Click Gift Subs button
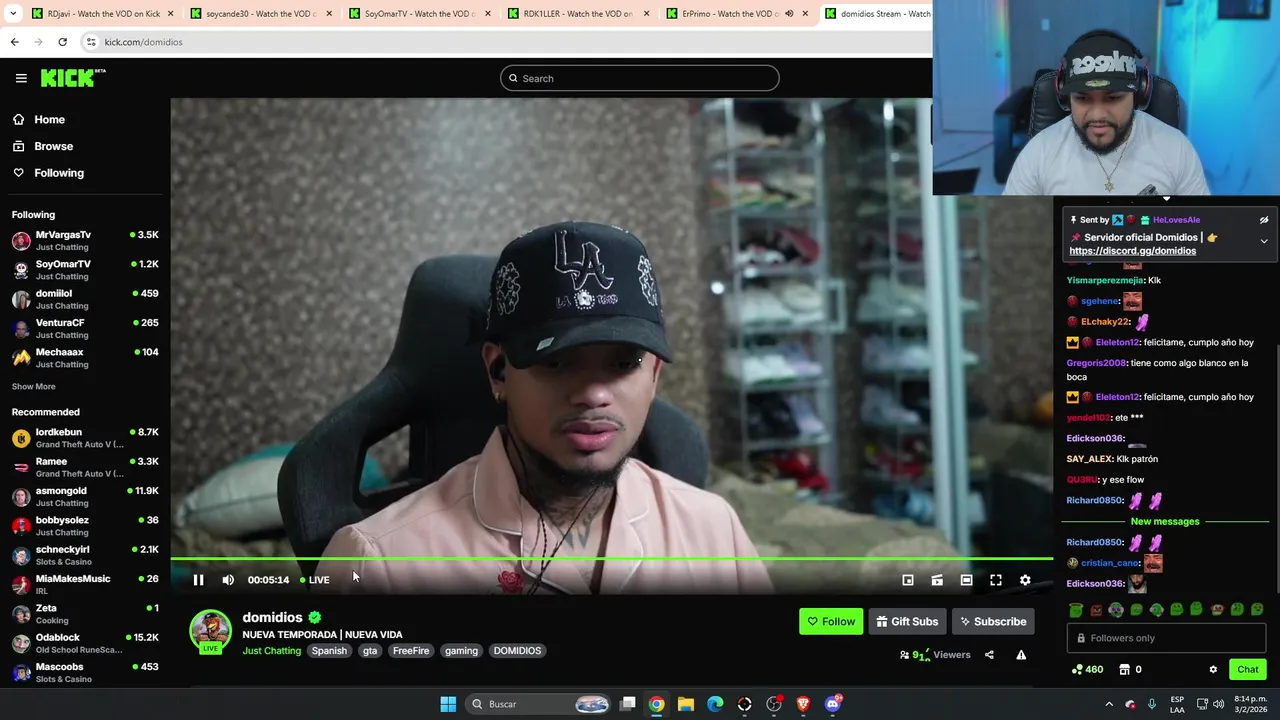Screen dimensions: 1280x720 907,621
